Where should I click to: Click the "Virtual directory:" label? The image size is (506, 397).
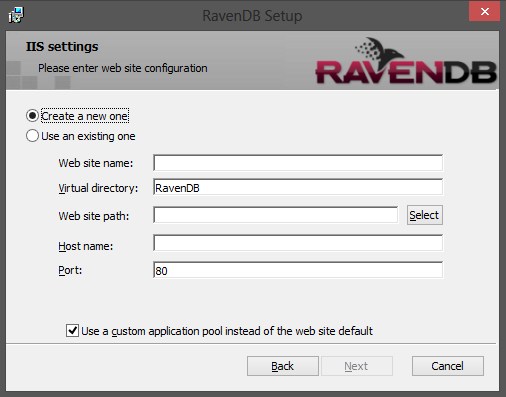pyautogui.click(x=98, y=188)
